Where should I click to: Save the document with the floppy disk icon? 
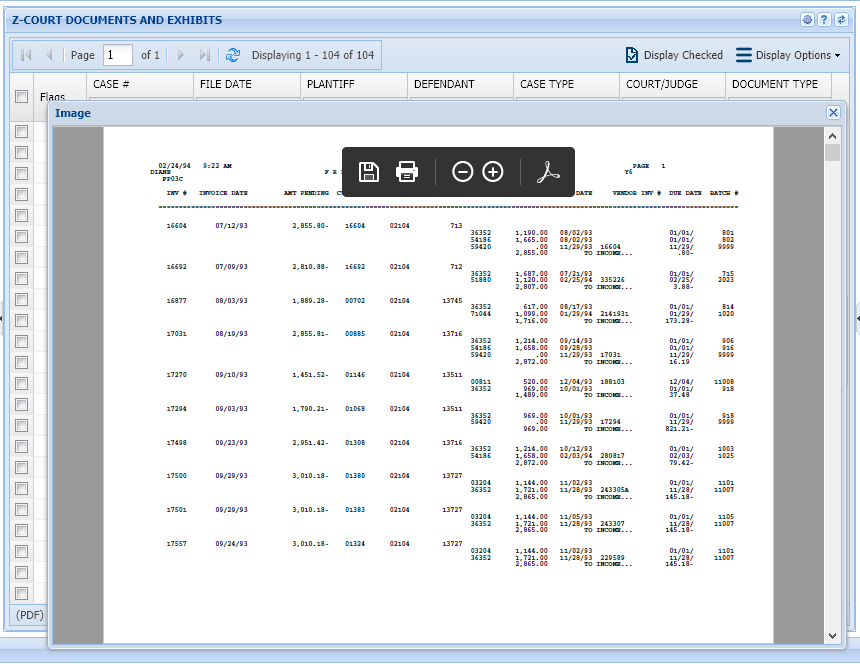click(369, 172)
